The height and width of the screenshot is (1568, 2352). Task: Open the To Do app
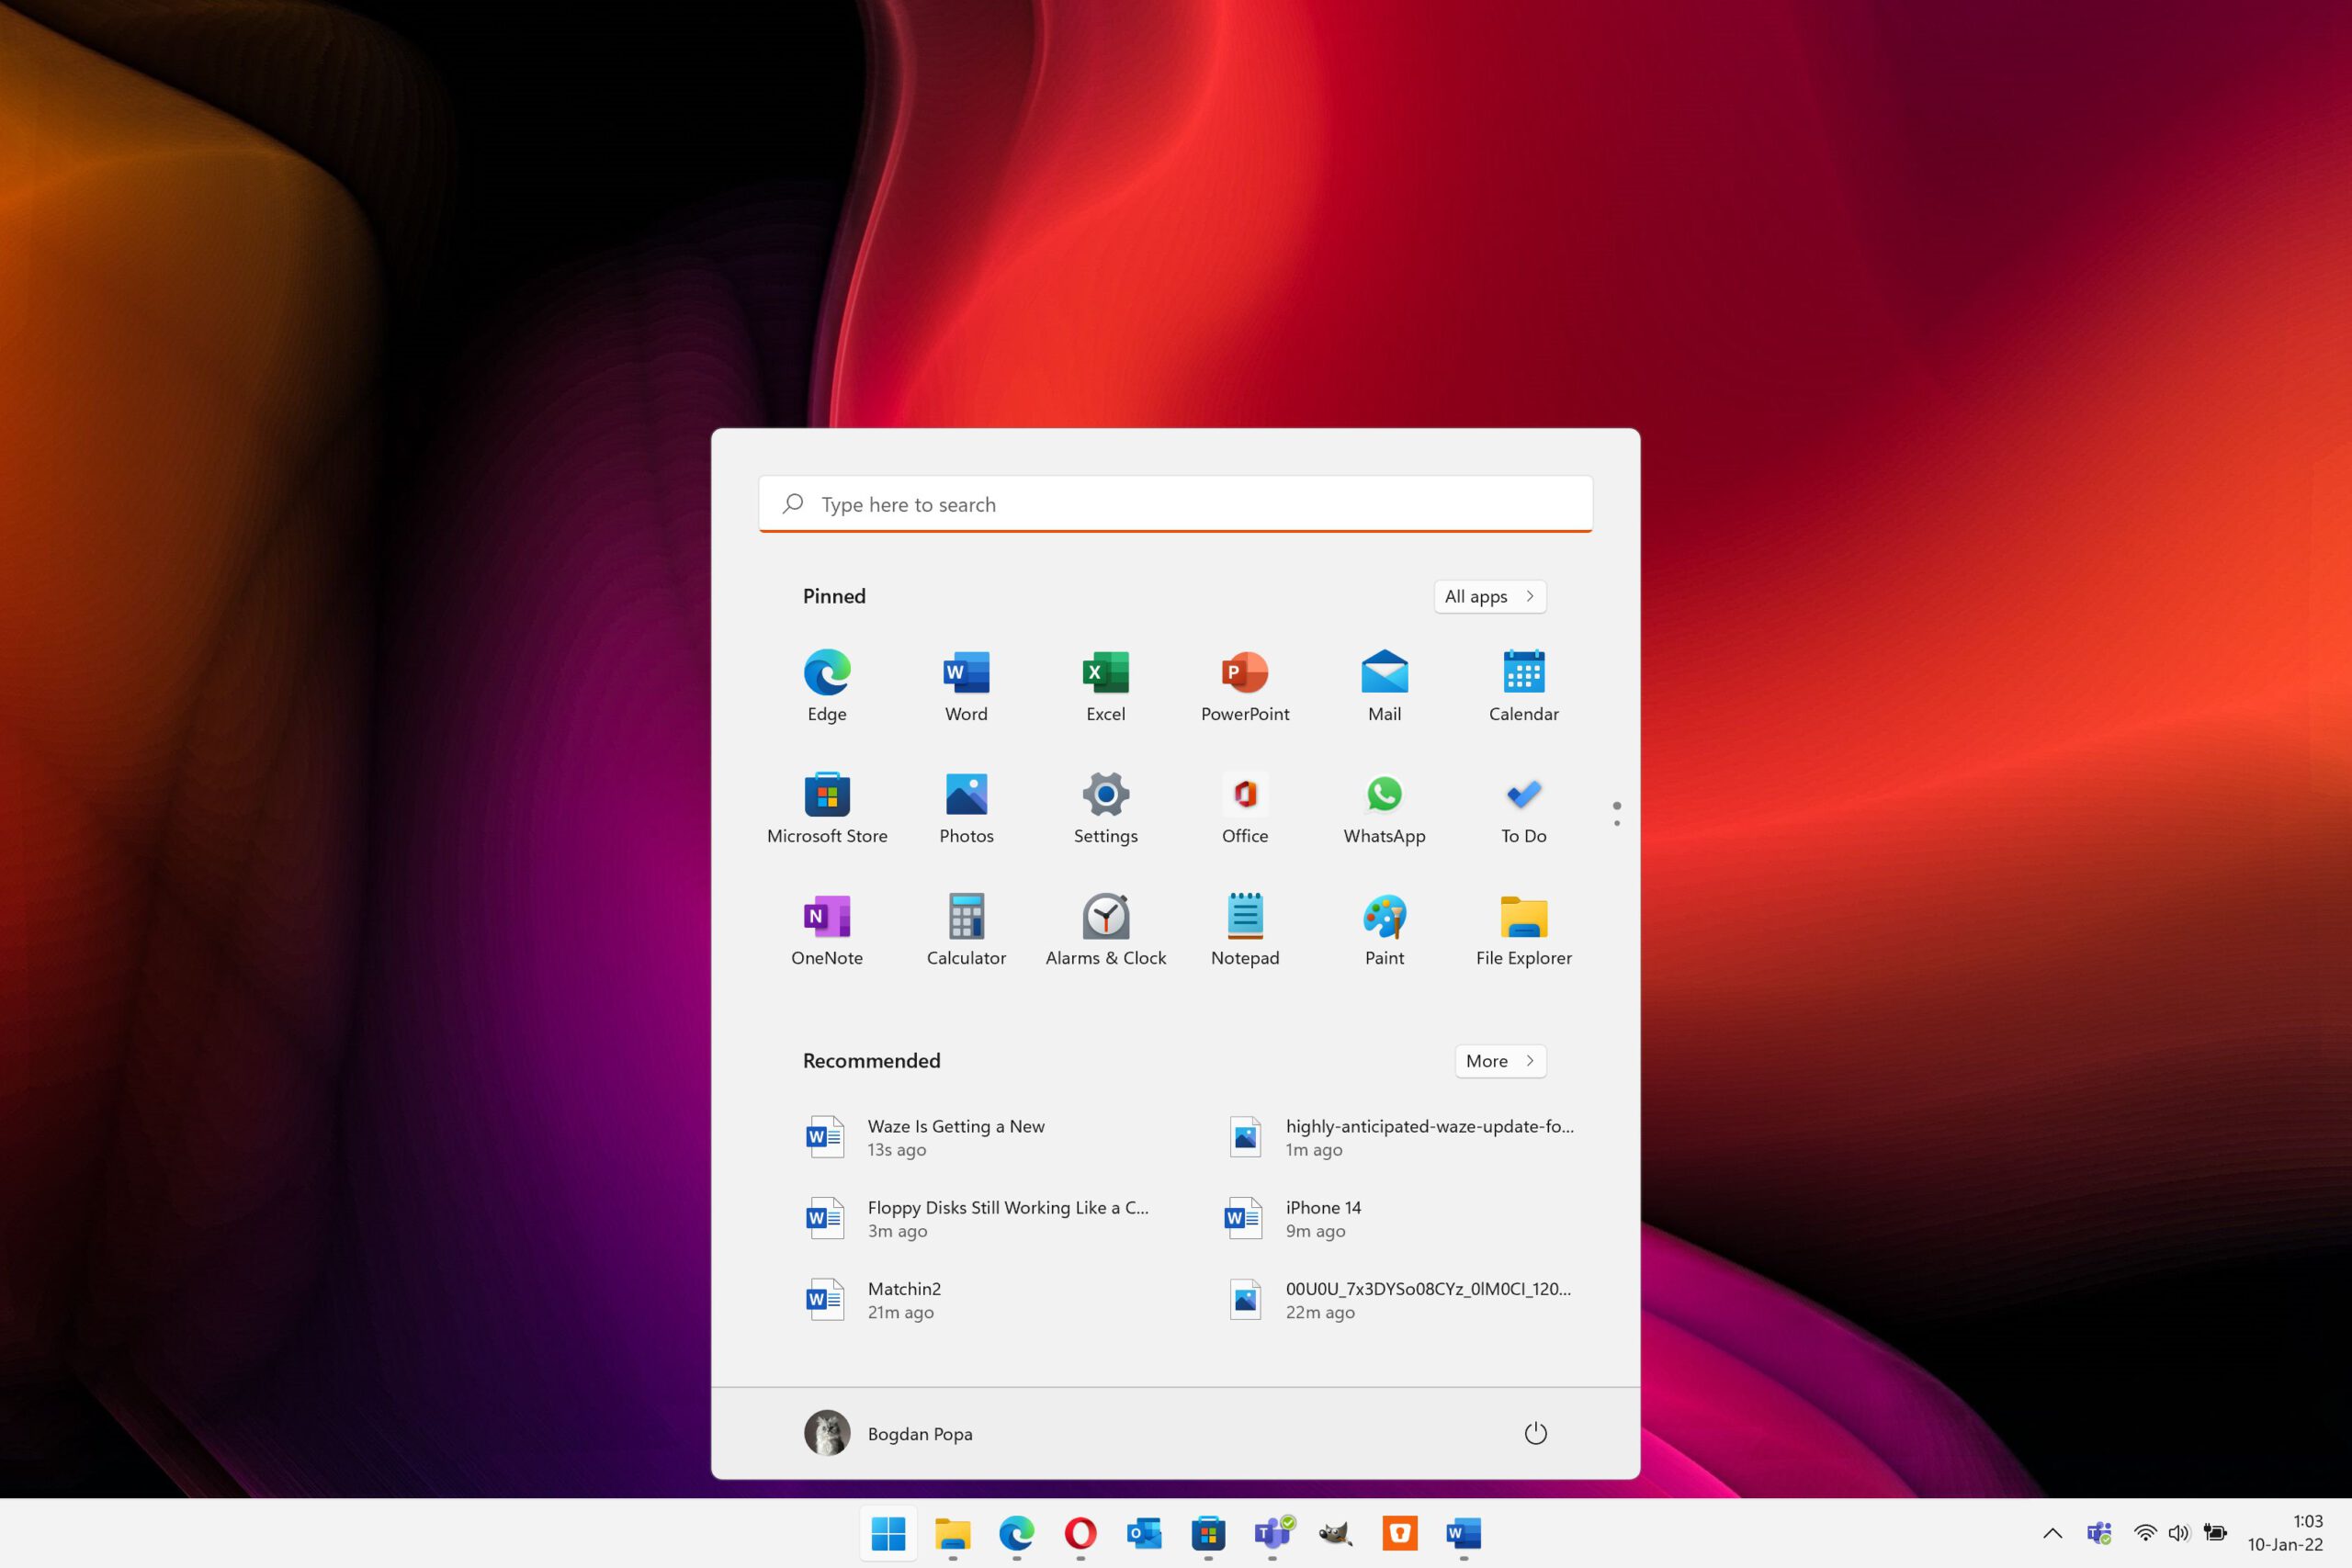point(1523,808)
